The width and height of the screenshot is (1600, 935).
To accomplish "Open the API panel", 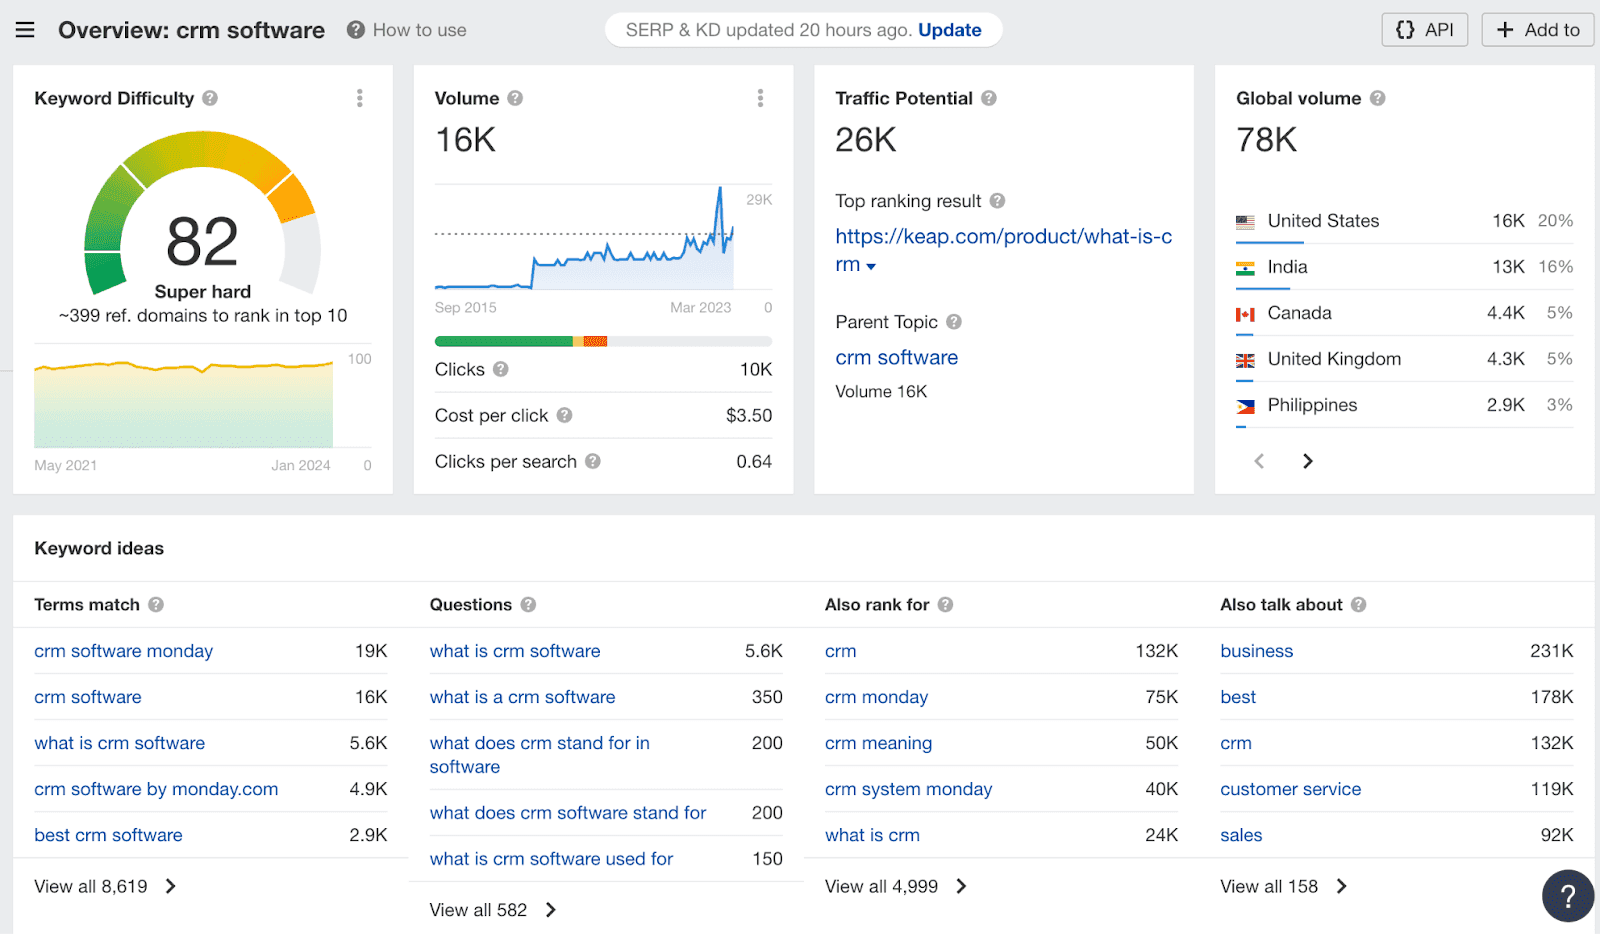I will tap(1424, 29).
